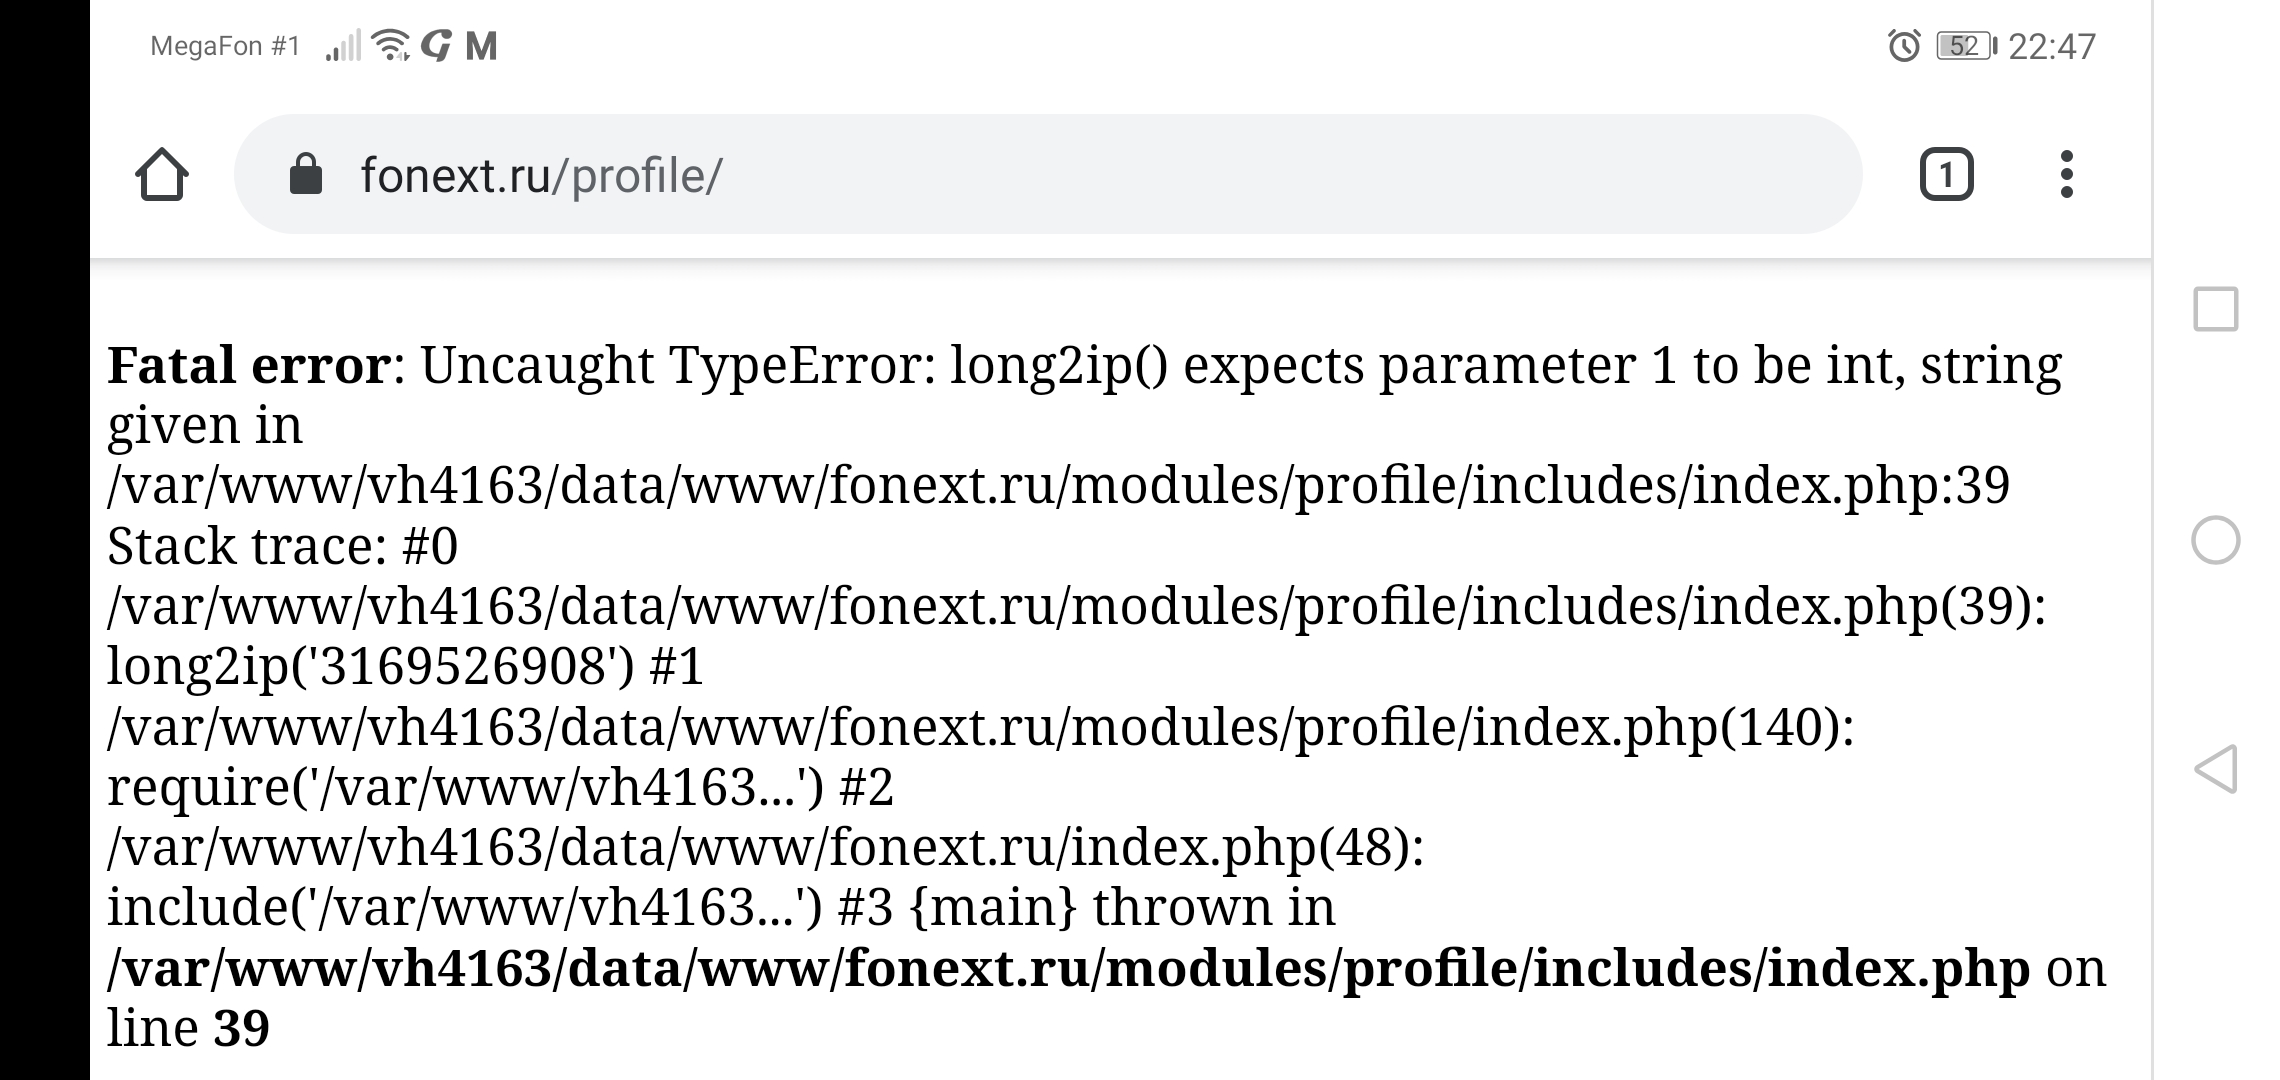This screenshot has height=1080, width=2280.
Task: Tap the 22:47 clock in status bar
Action: tap(2051, 46)
